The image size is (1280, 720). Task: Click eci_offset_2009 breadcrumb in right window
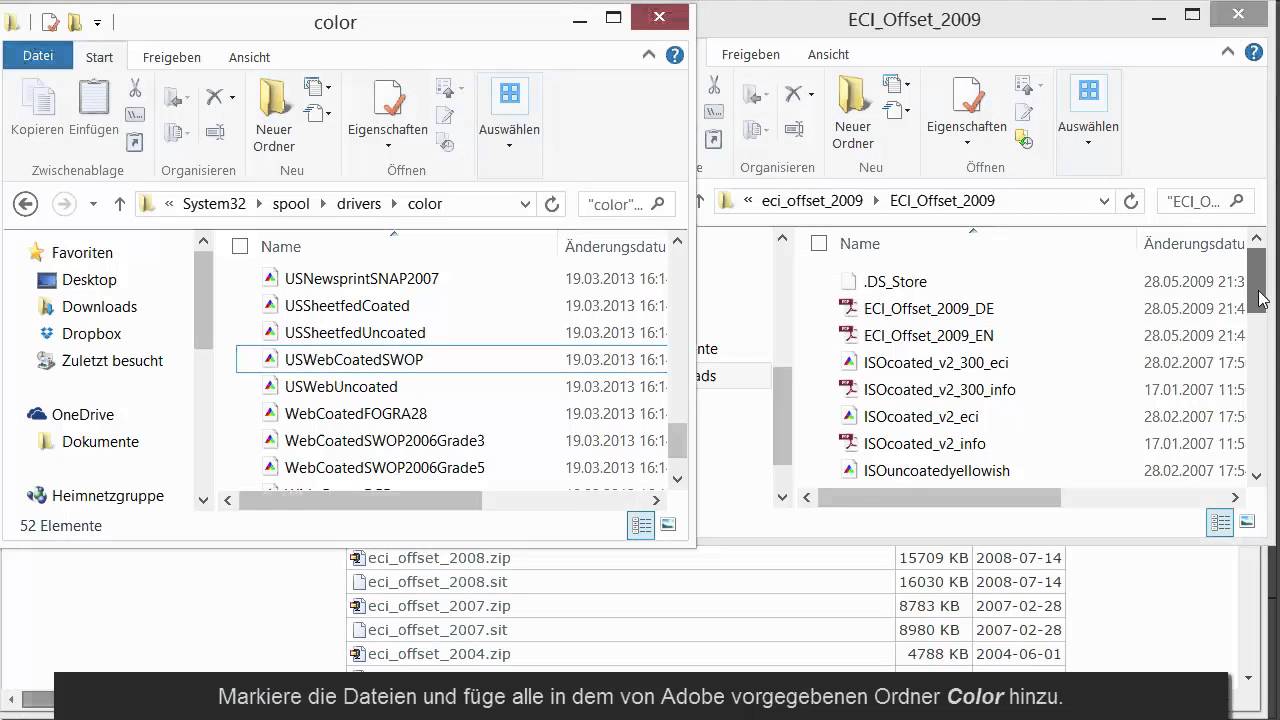tap(812, 201)
